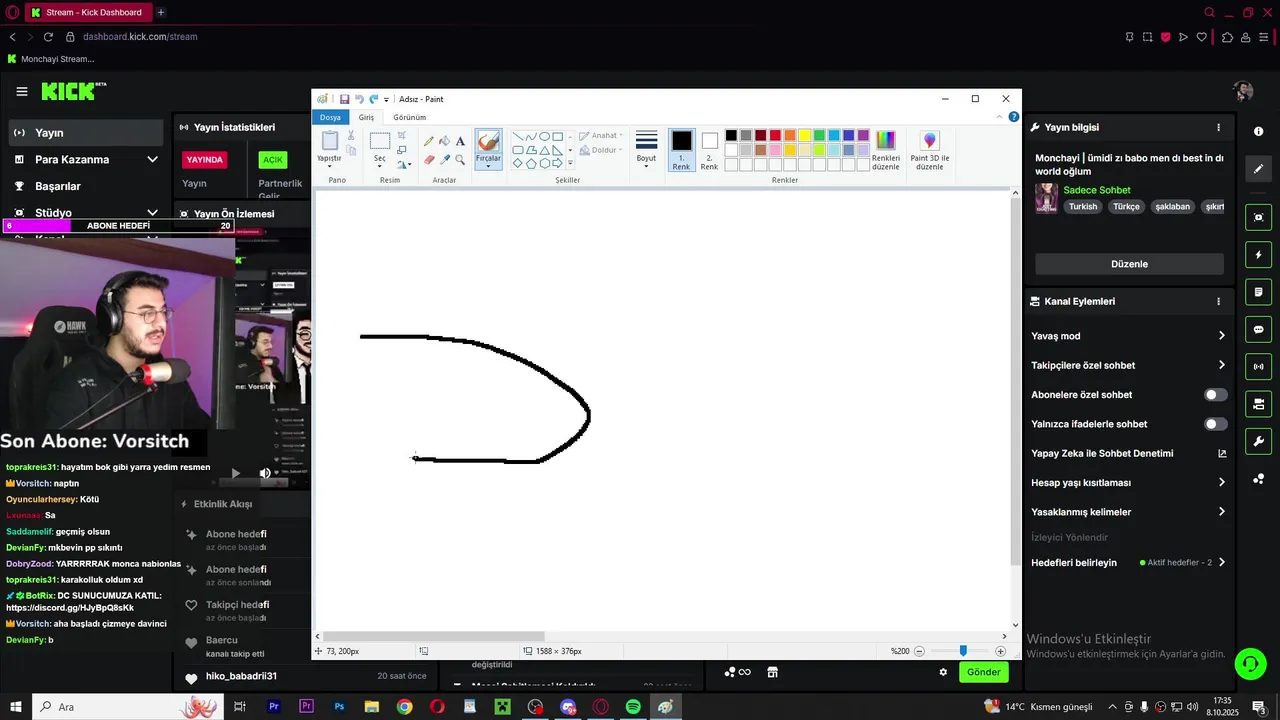Open Chrome from the taskbar

(x=404, y=707)
